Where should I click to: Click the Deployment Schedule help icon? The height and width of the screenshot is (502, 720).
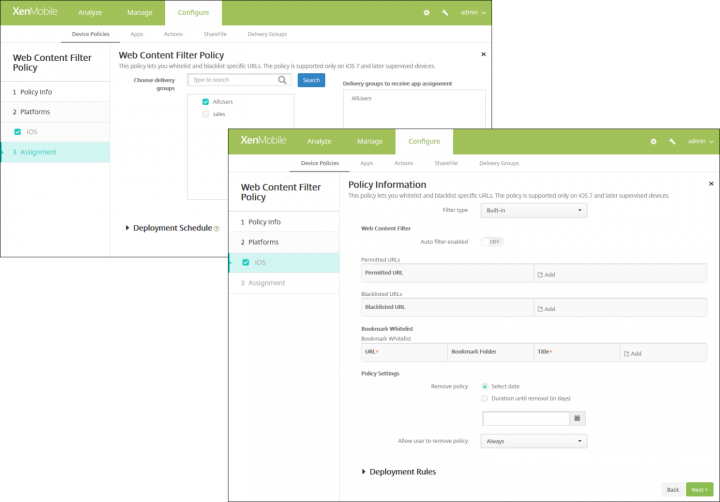tap(216, 229)
